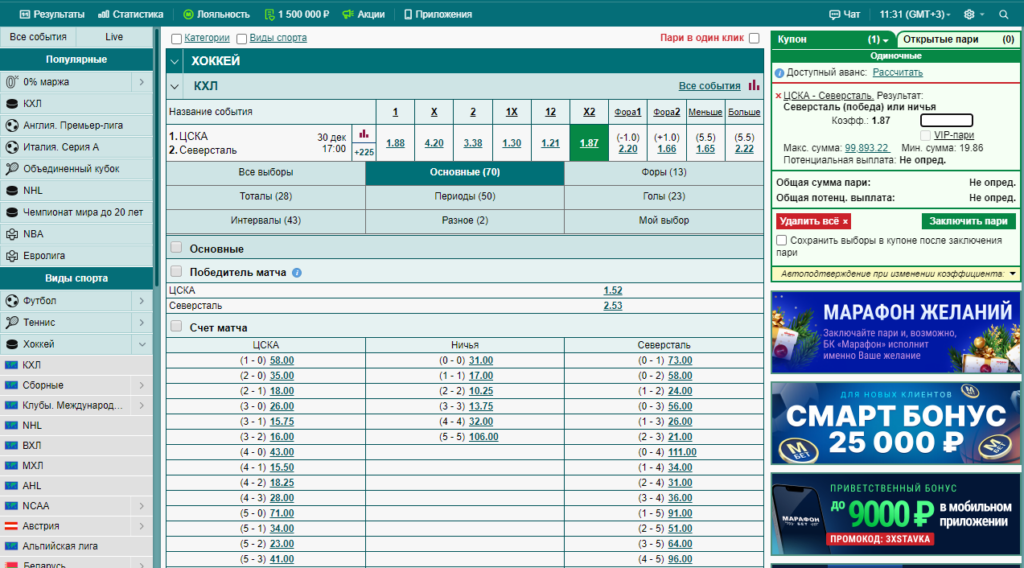Screen dimensions: 1024x568
Task: Open match statistics icon for ЦСКА - Северсталь
Action: (364, 134)
